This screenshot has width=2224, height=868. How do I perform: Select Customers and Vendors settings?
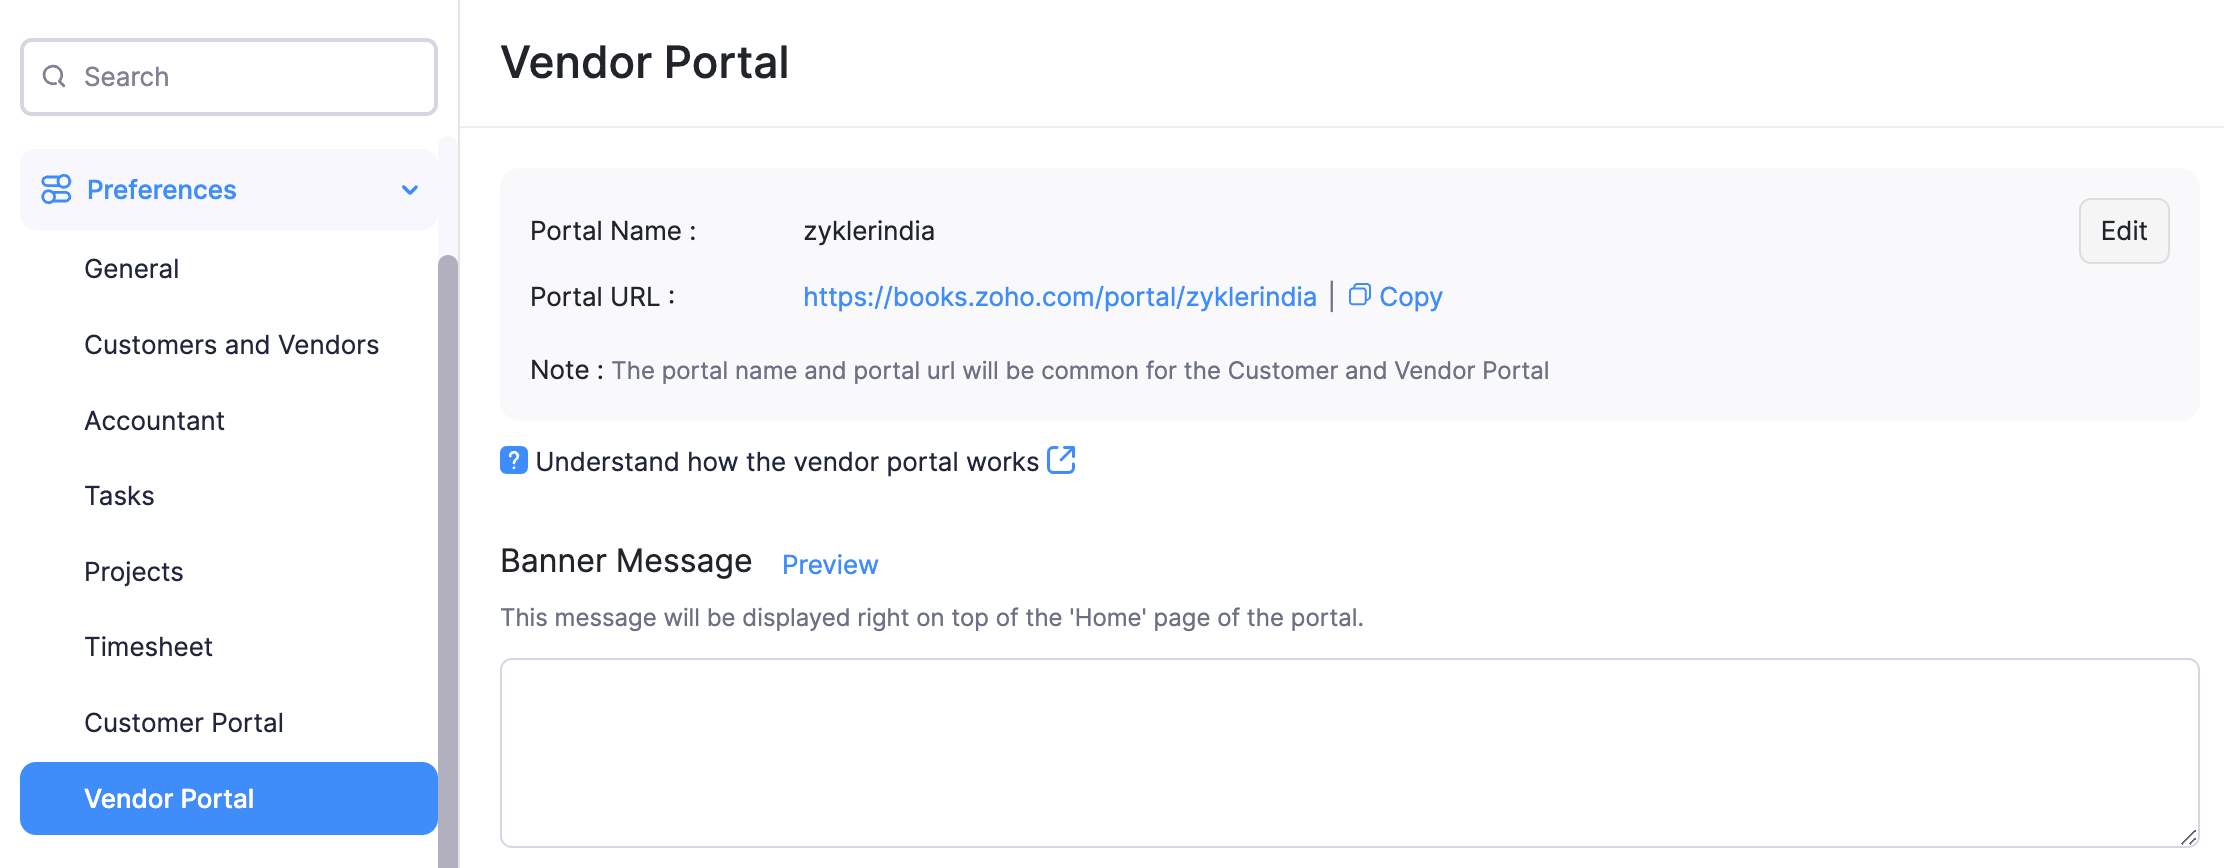(231, 345)
